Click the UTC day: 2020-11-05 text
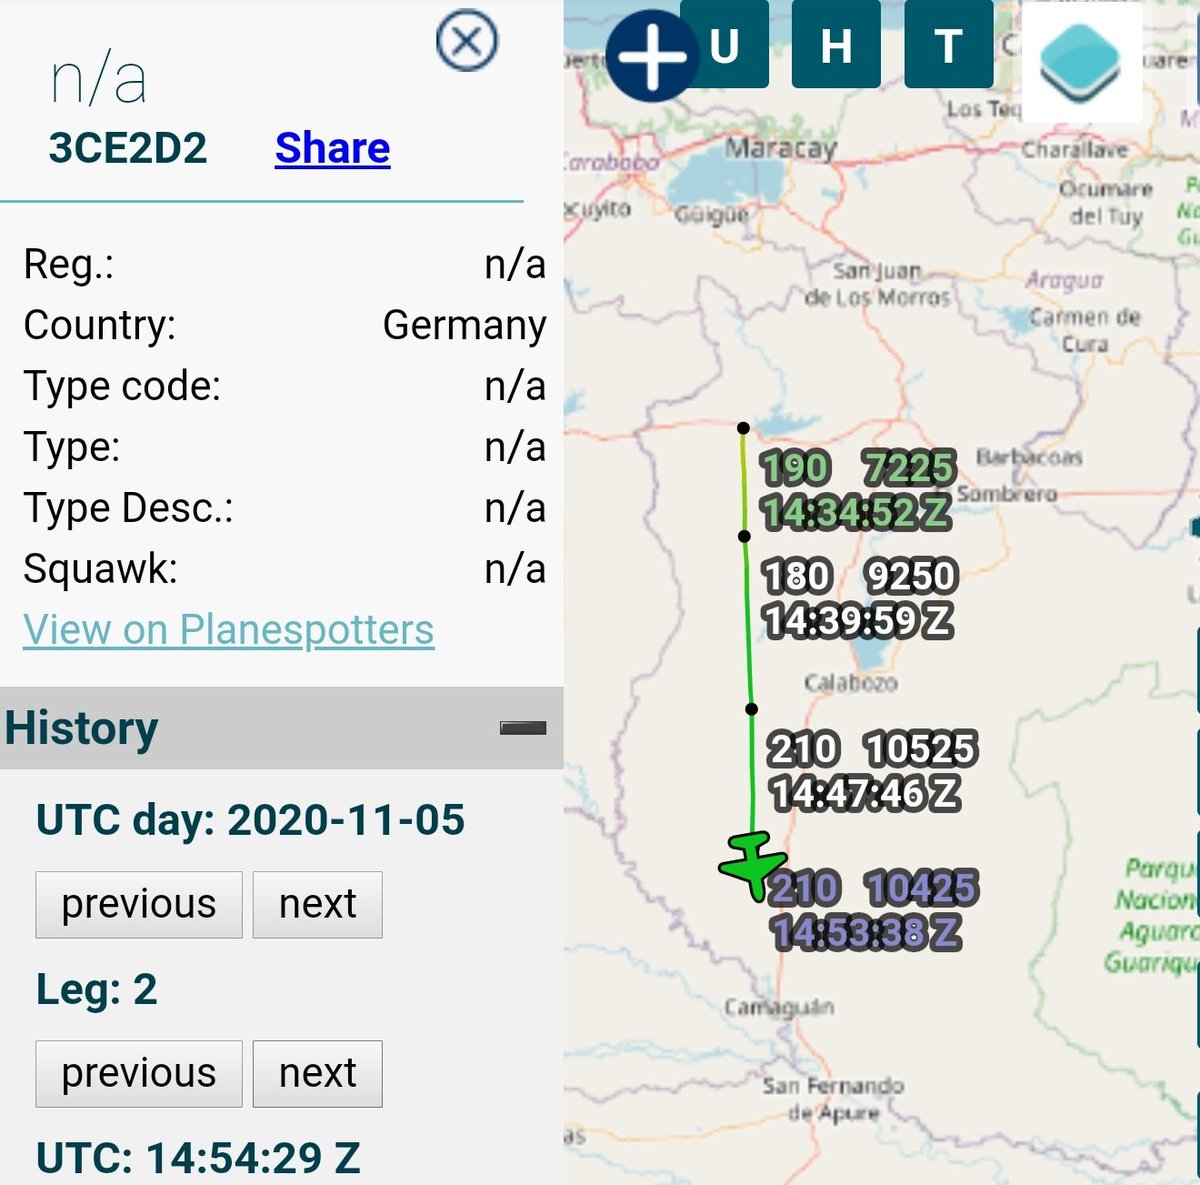The height and width of the screenshot is (1185, 1200). point(251,820)
